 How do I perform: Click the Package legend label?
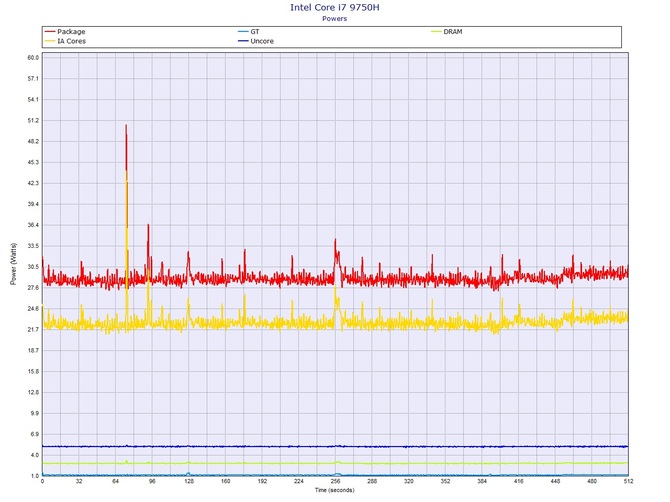coord(71,32)
